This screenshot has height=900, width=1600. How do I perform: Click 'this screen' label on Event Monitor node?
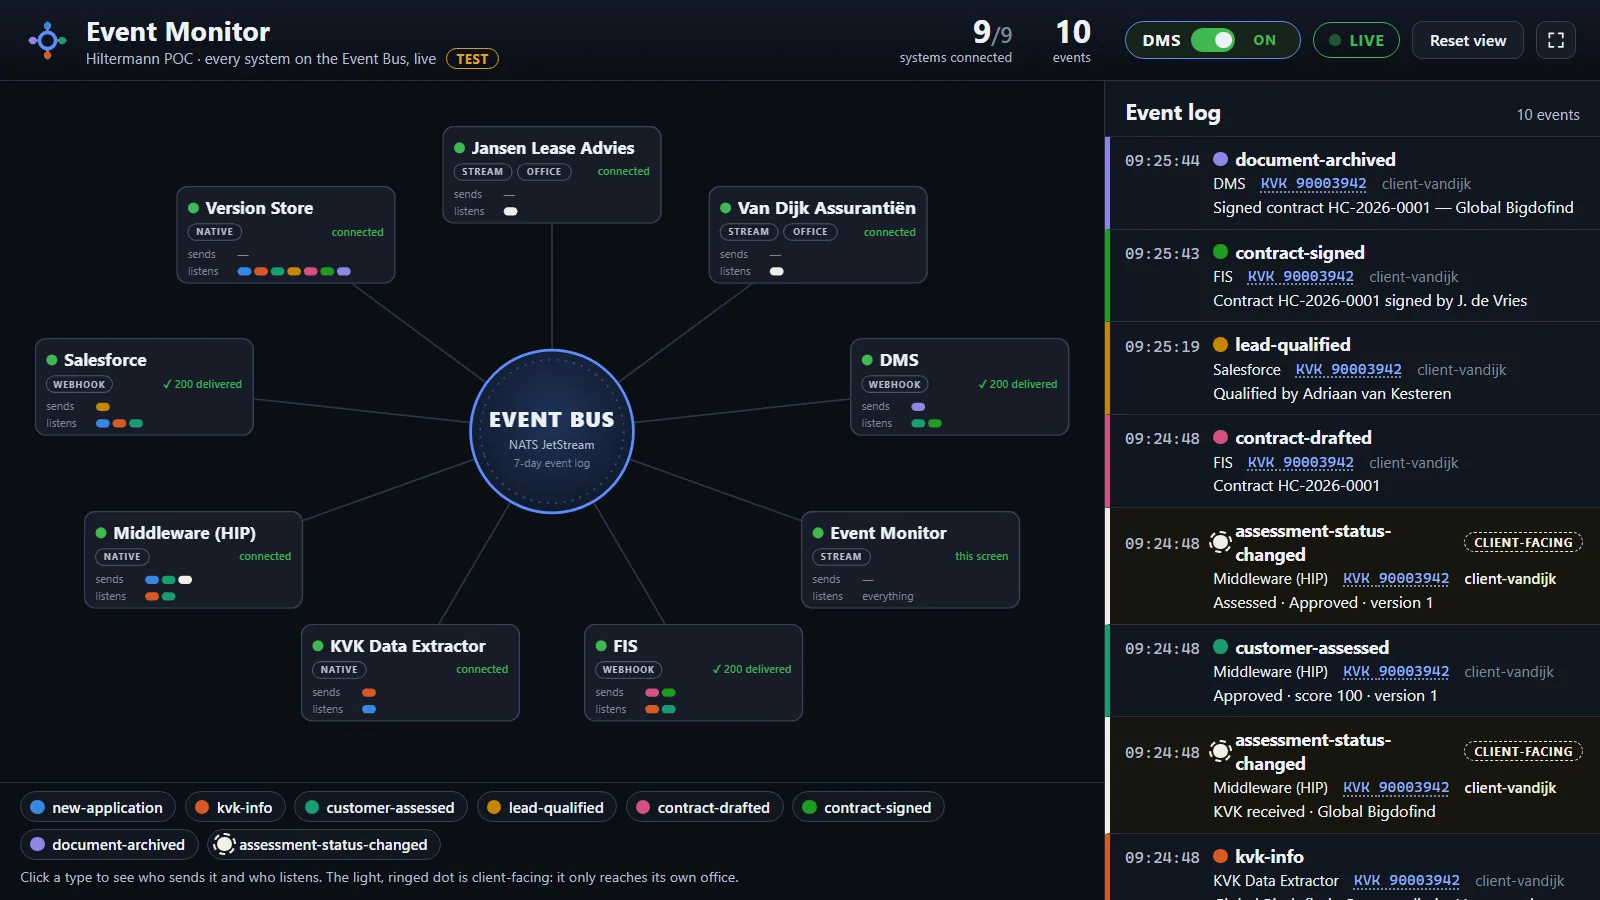(981, 557)
